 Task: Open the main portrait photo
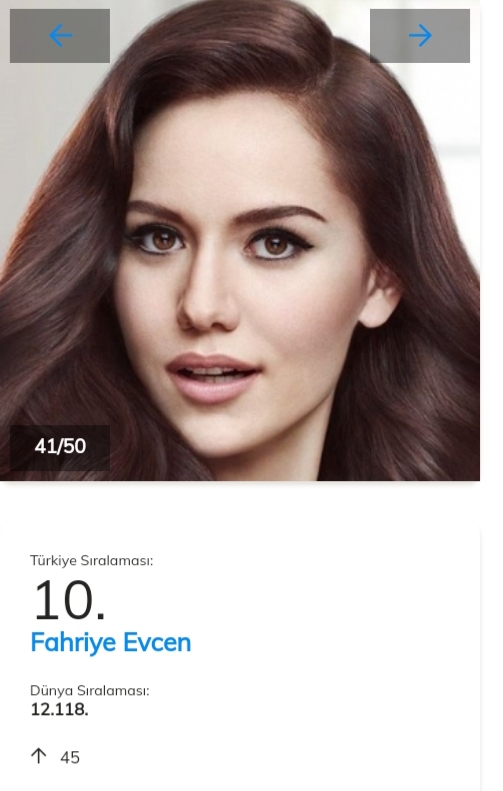240,240
